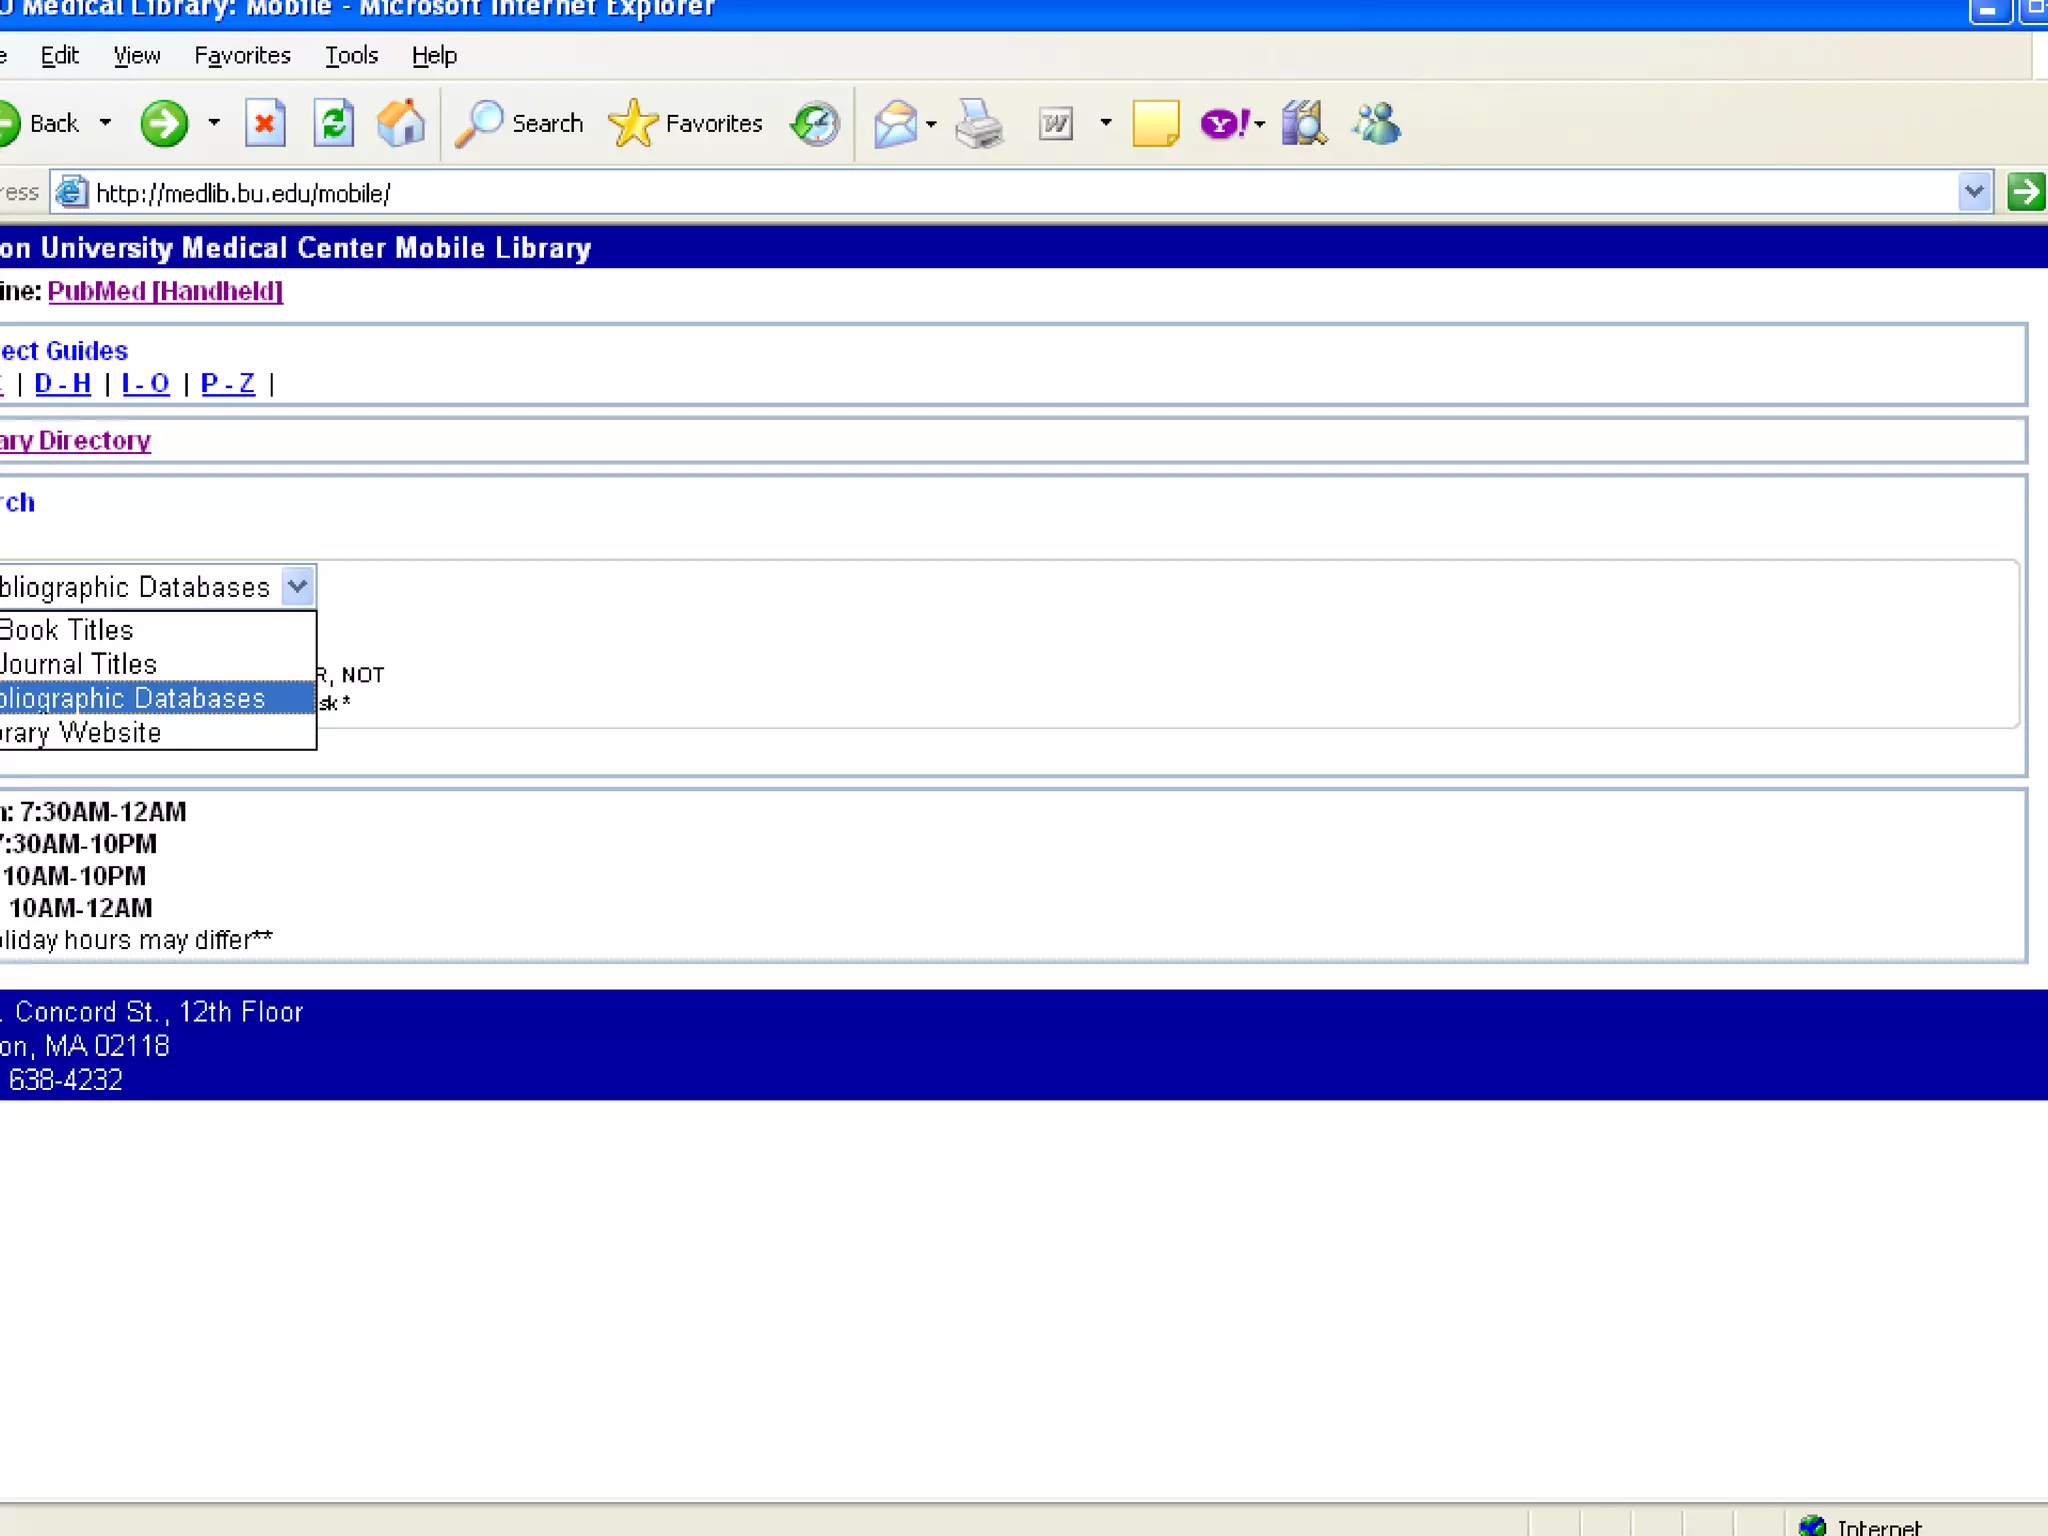Open the Back button history dropdown arrow
This screenshot has height=1536, width=2048.
[x=105, y=124]
